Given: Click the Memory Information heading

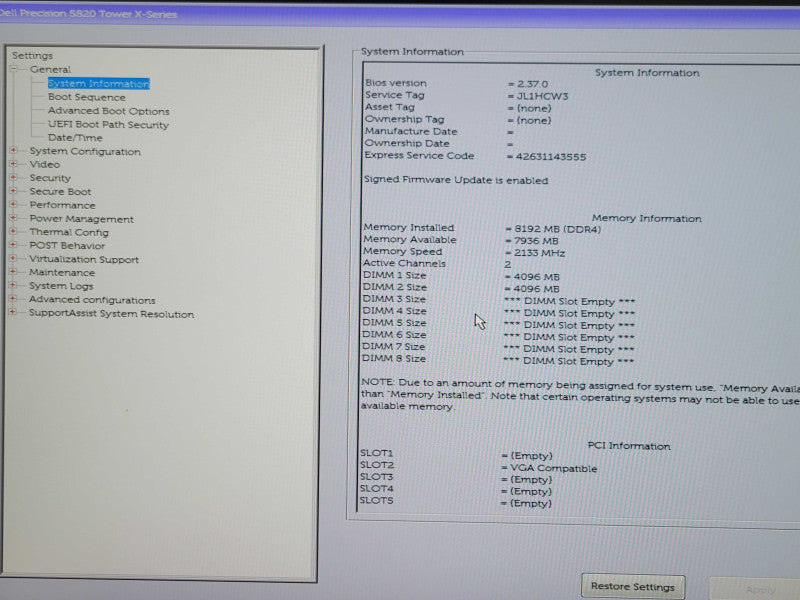Looking at the screenshot, I should tap(646, 218).
